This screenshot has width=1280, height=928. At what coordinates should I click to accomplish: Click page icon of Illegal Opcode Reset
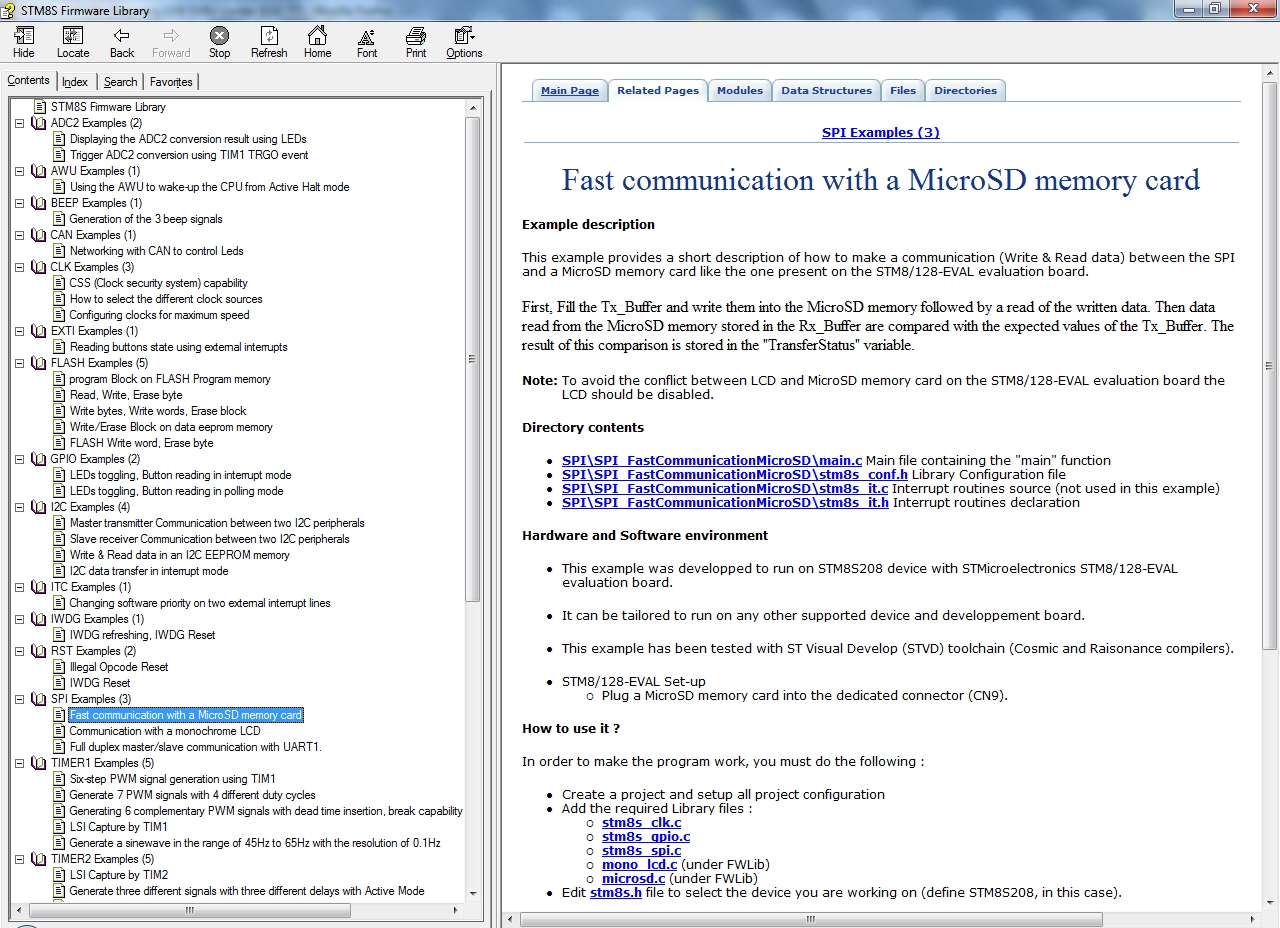click(59, 667)
